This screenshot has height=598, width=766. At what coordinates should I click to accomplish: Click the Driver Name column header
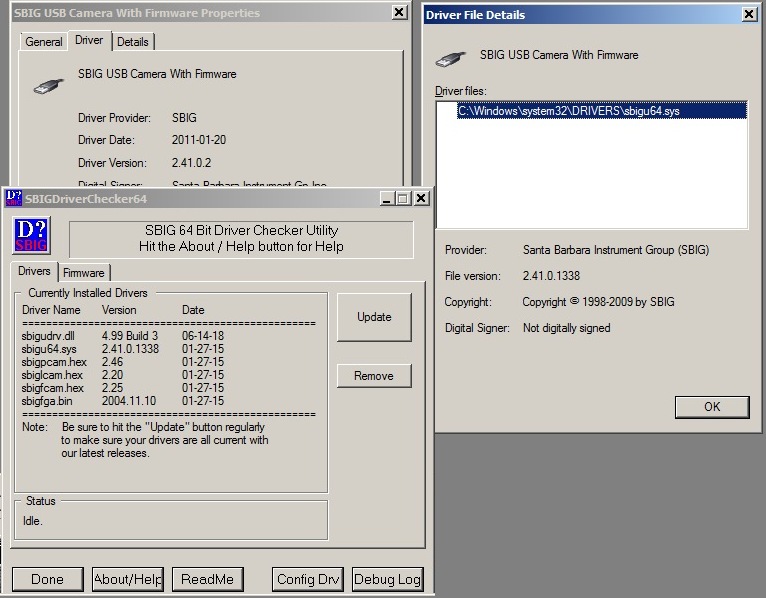coord(51,310)
